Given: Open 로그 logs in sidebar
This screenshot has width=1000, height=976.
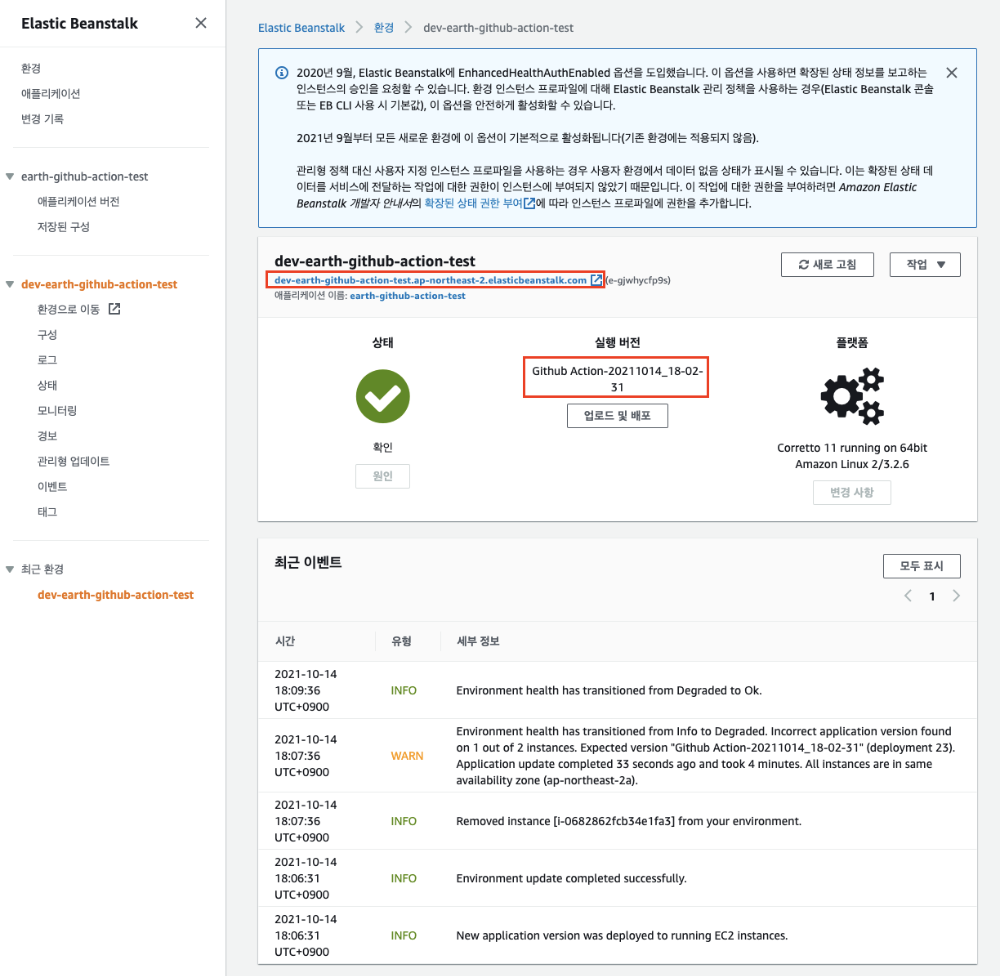Looking at the screenshot, I should 47,360.
